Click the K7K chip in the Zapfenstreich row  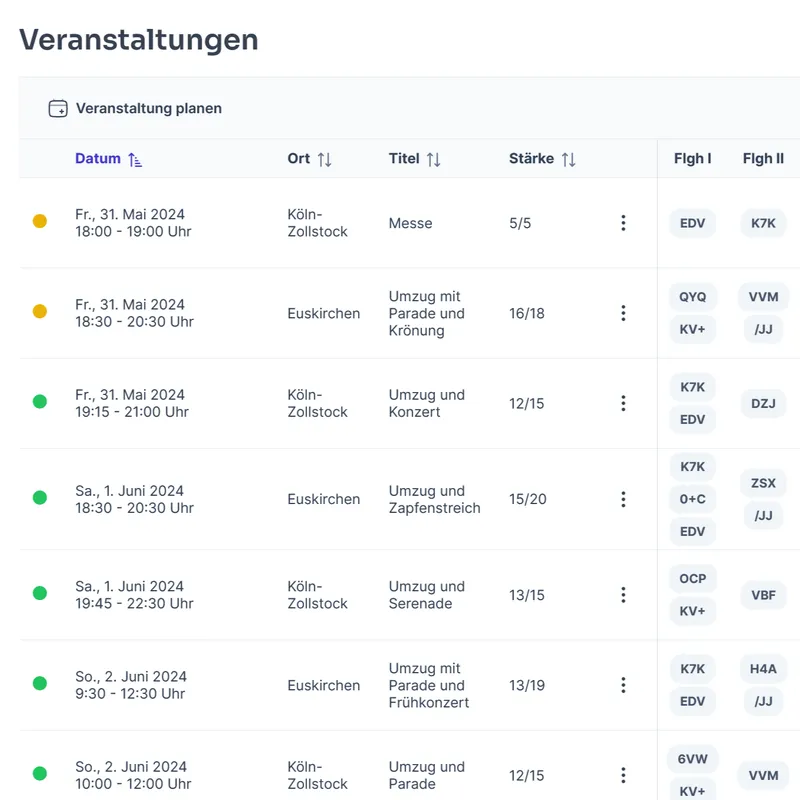tap(692, 466)
